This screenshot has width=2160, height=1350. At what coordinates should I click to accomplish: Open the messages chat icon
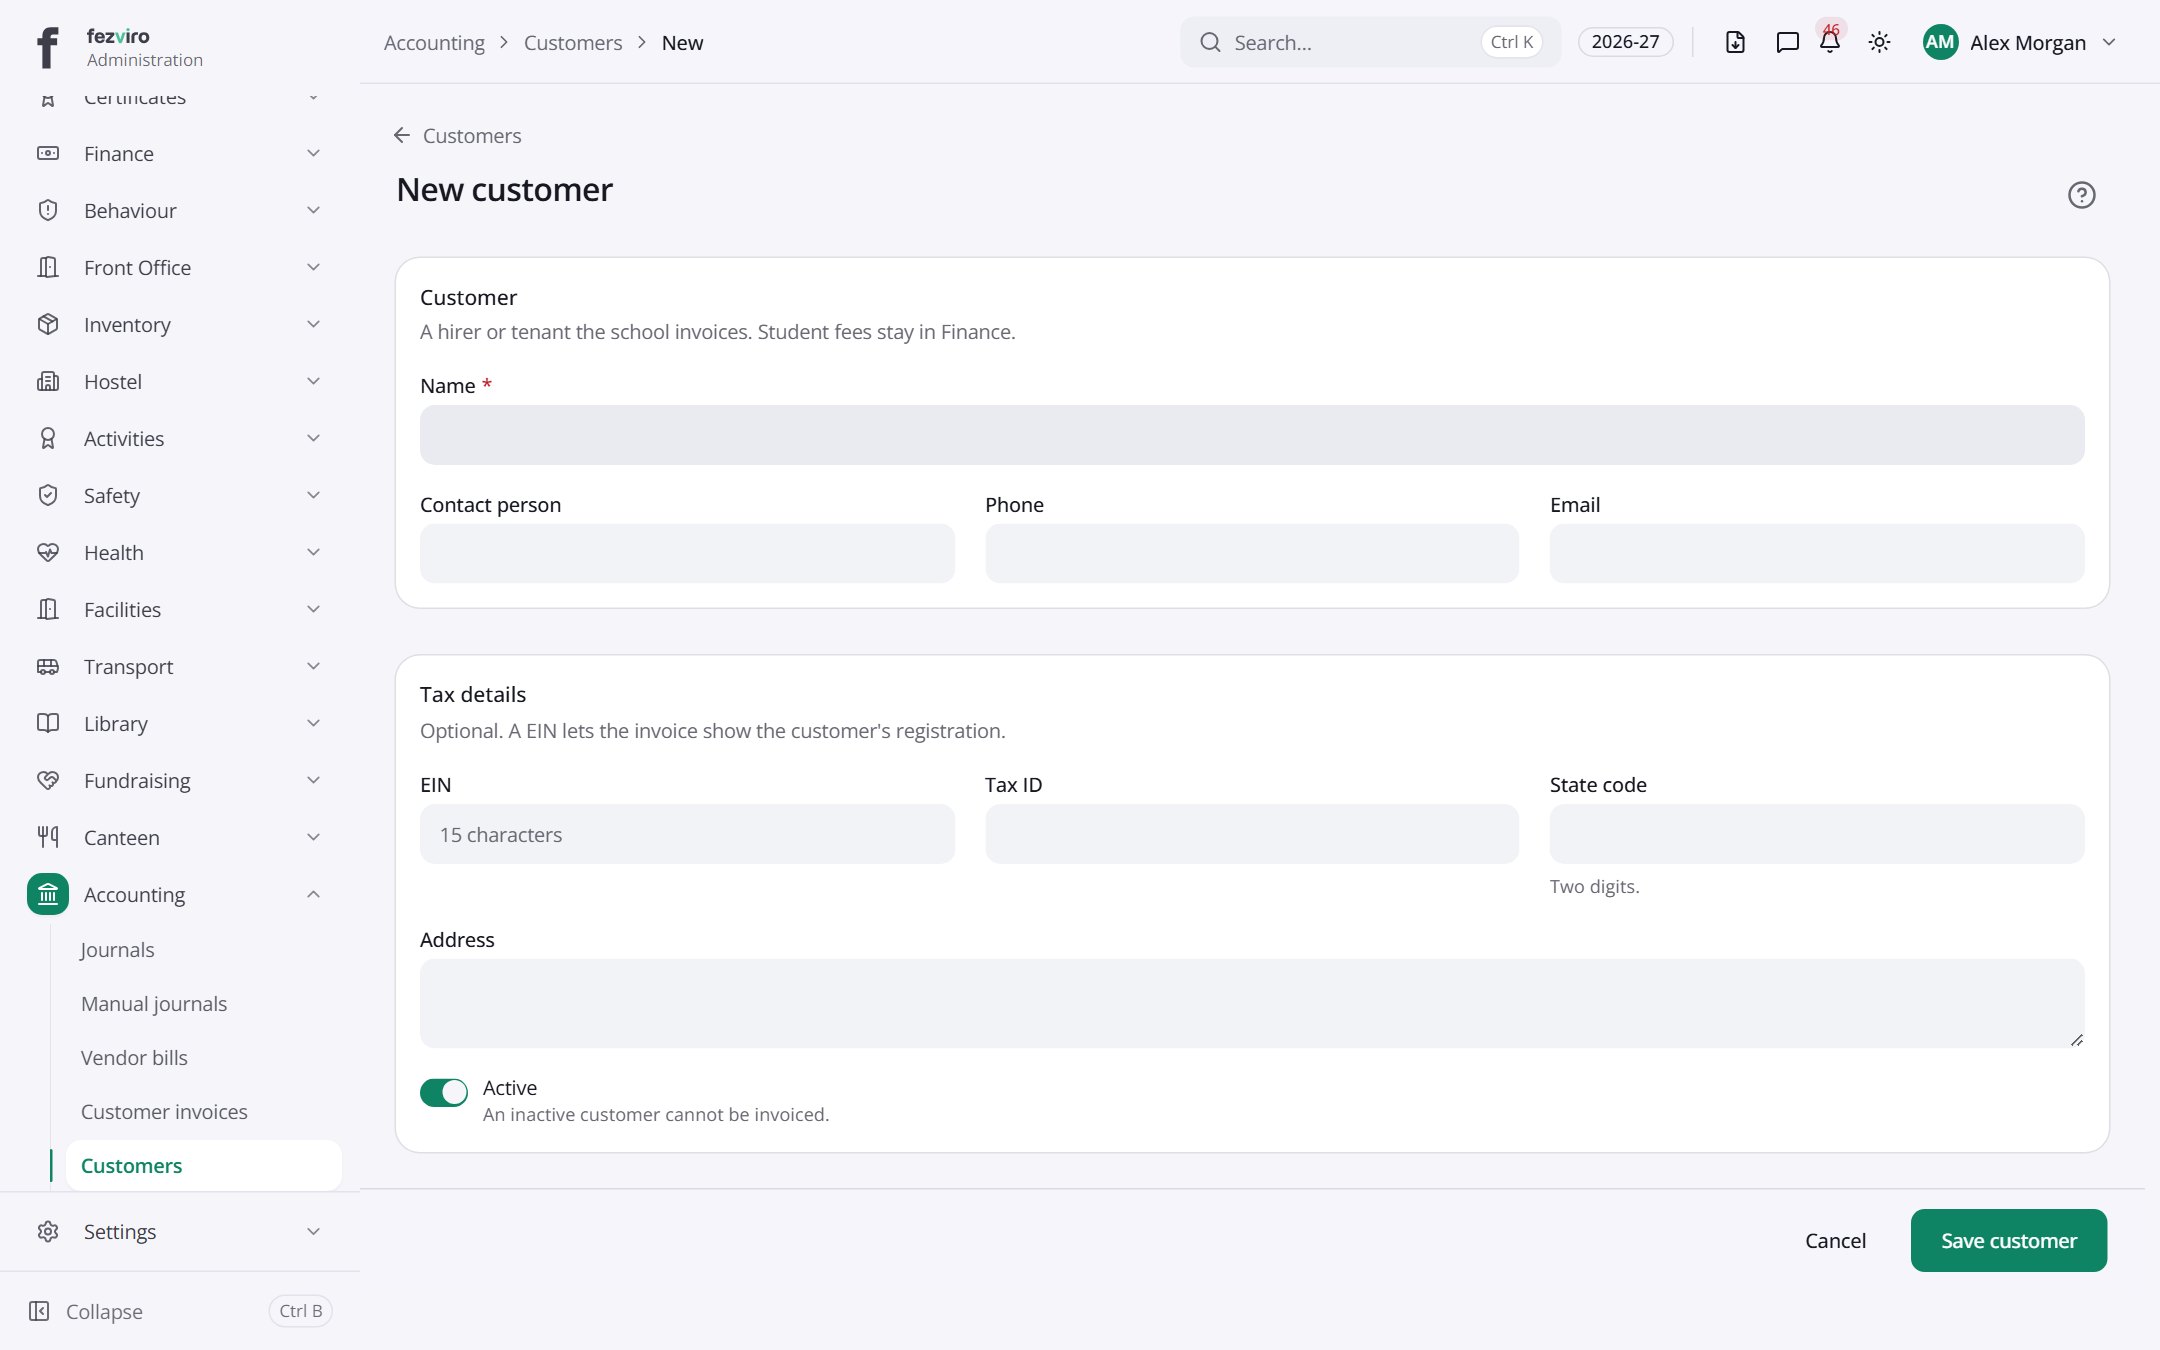click(x=1787, y=42)
